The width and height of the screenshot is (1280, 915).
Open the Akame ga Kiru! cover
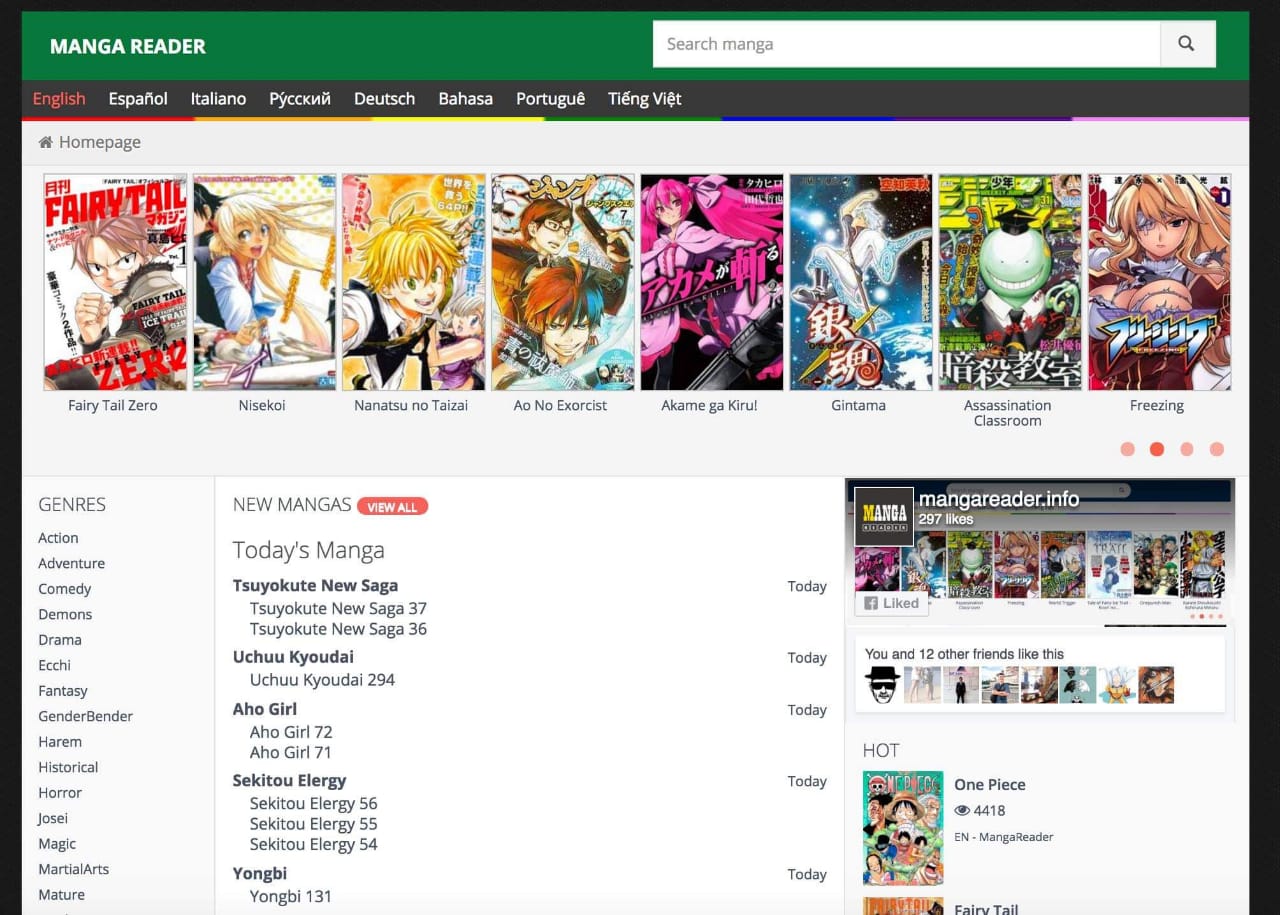[x=711, y=282]
